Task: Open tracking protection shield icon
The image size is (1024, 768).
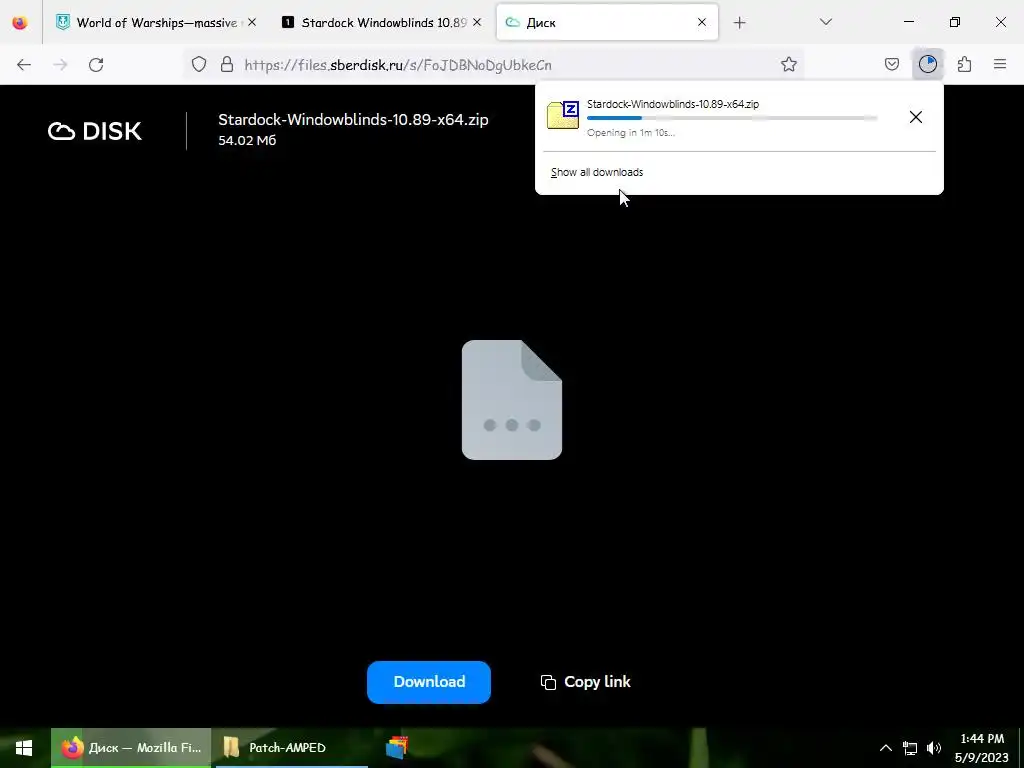Action: click(199, 64)
